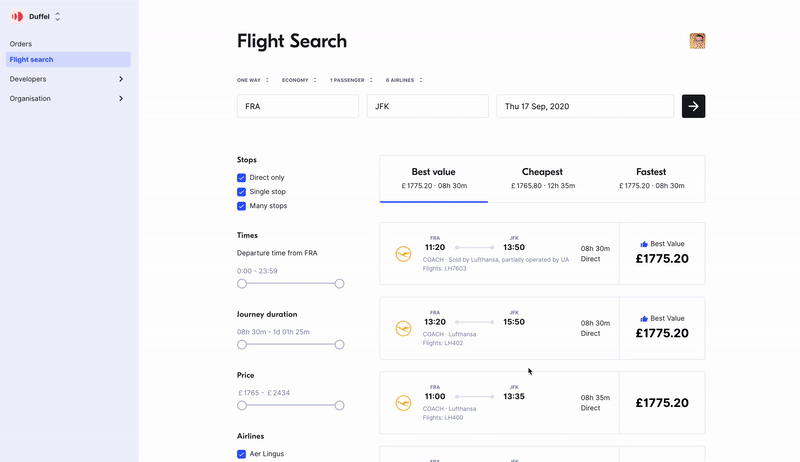Open the One Way trip type dropdown
Image resolution: width=800 pixels, height=462 pixels.
tap(253, 80)
